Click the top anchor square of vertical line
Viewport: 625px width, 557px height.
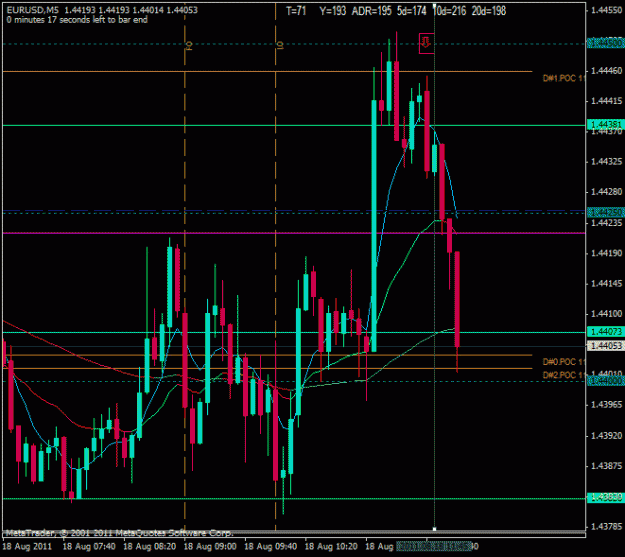click(434, 6)
